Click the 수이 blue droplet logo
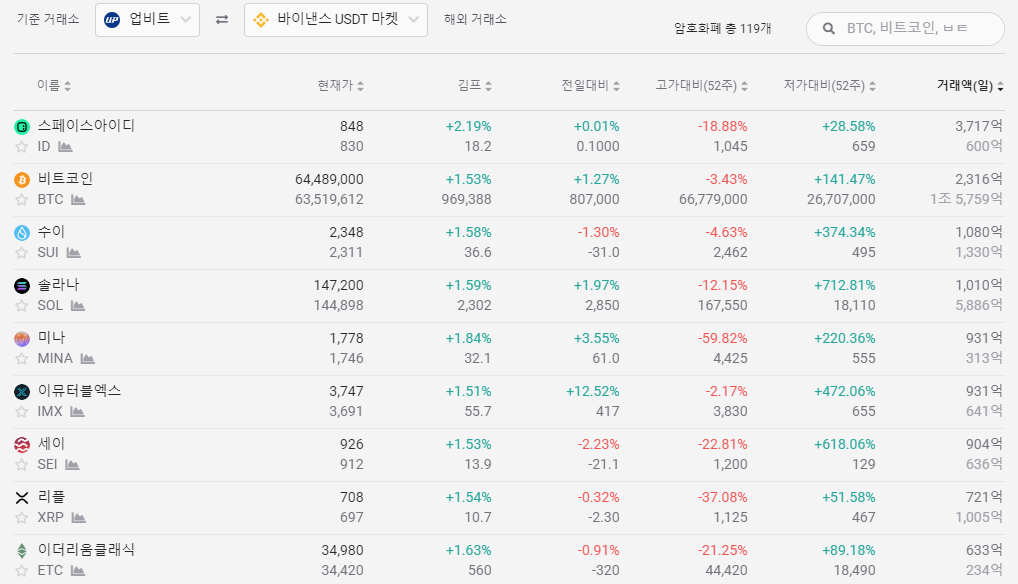Screen dimensions: 1018x584 pos(22,233)
